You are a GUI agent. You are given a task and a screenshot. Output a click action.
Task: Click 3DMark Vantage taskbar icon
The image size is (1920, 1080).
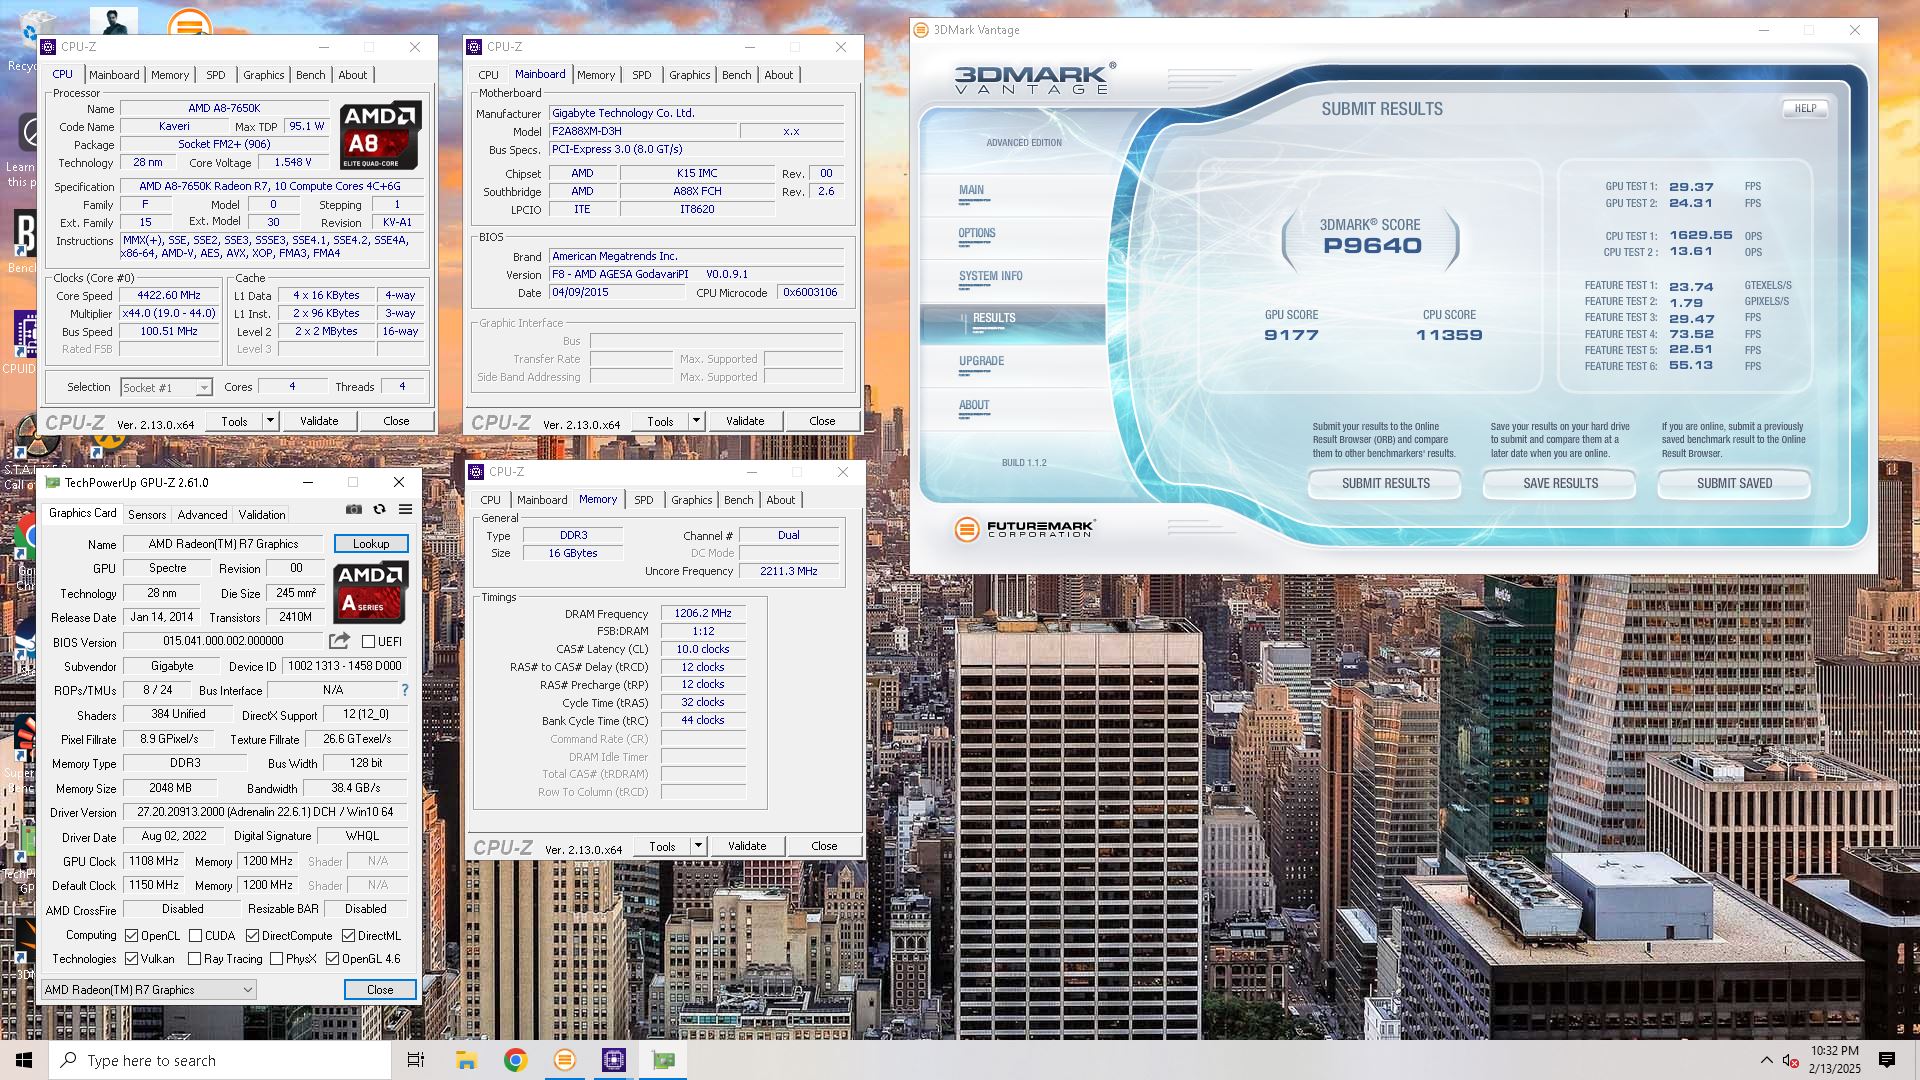(565, 1060)
